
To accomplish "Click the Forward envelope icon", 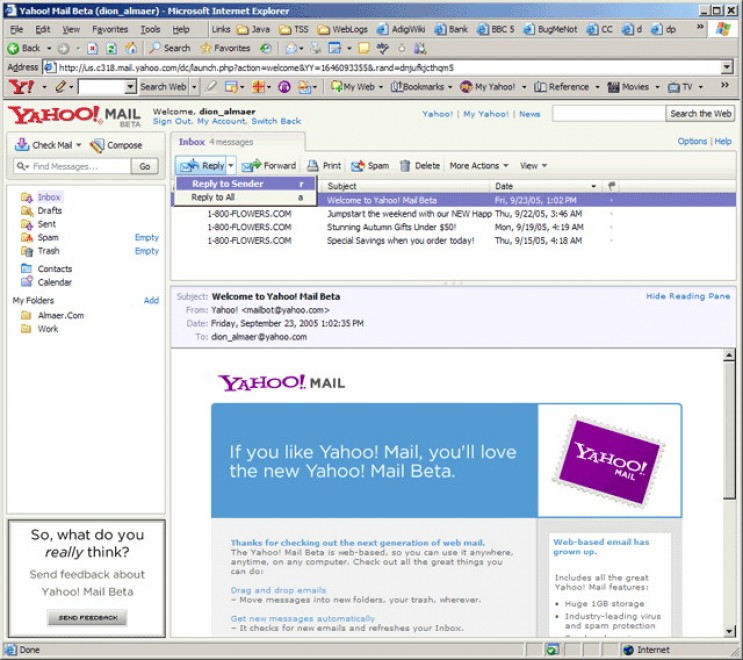I will point(251,165).
